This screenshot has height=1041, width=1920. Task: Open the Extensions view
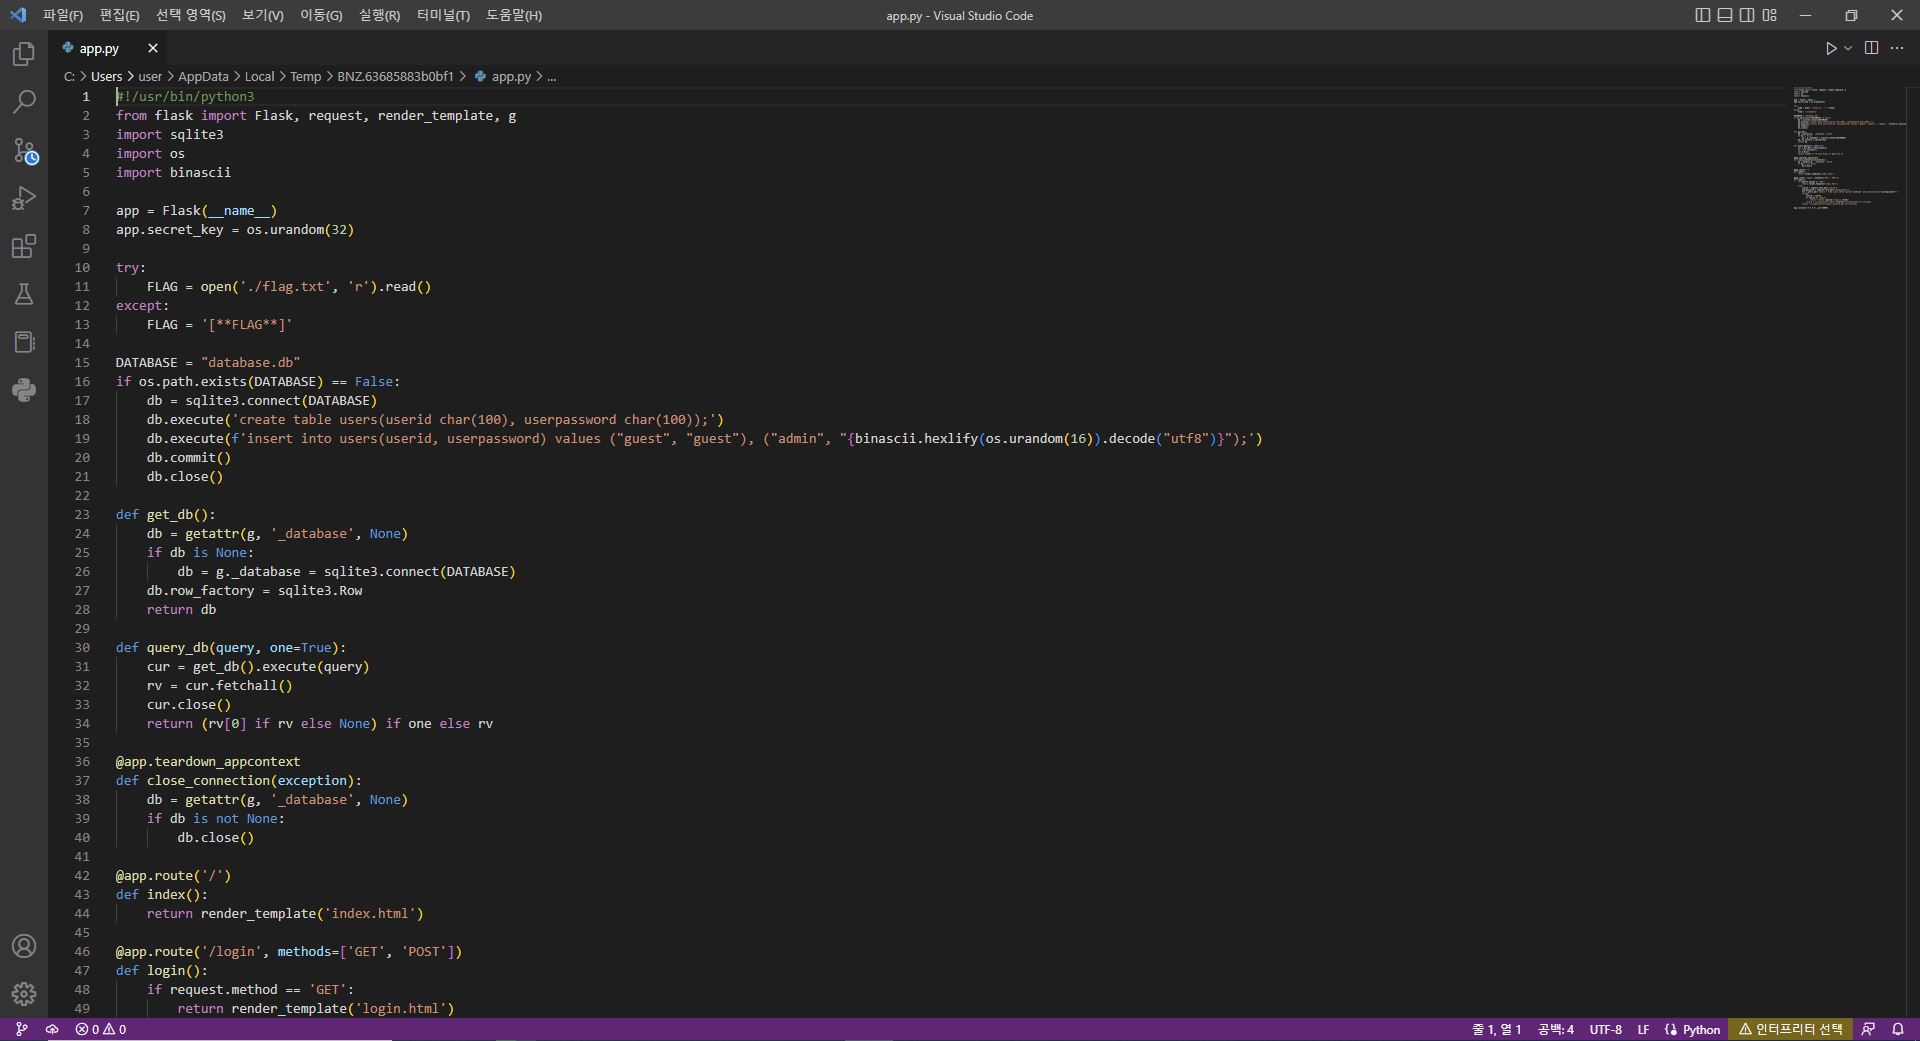(24, 246)
